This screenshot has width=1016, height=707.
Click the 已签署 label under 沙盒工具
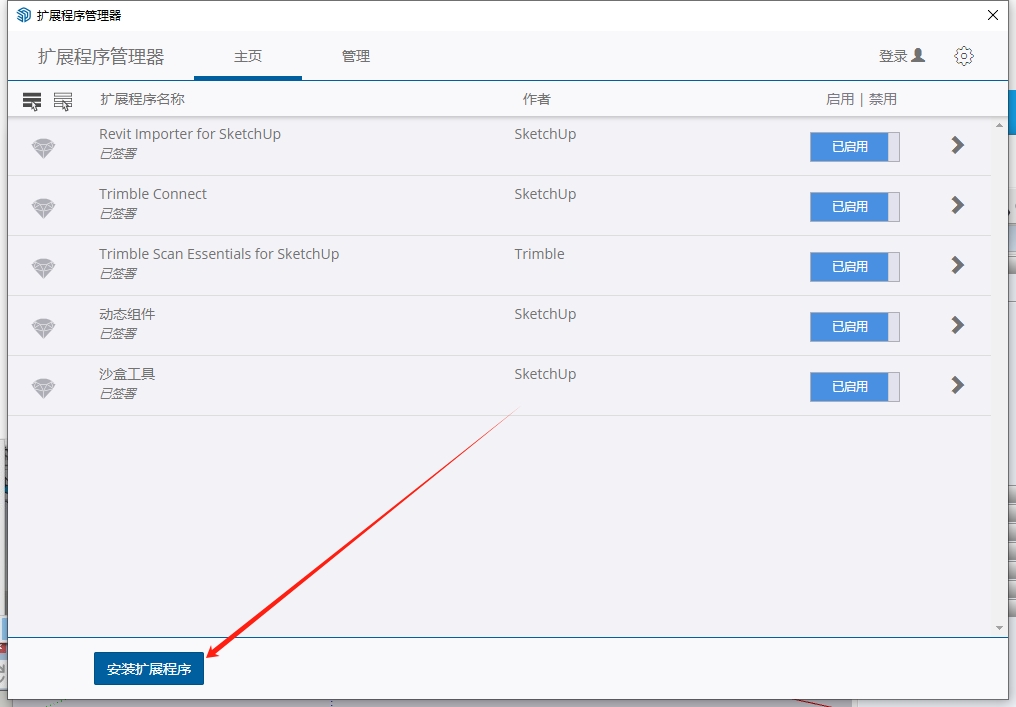point(118,393)
